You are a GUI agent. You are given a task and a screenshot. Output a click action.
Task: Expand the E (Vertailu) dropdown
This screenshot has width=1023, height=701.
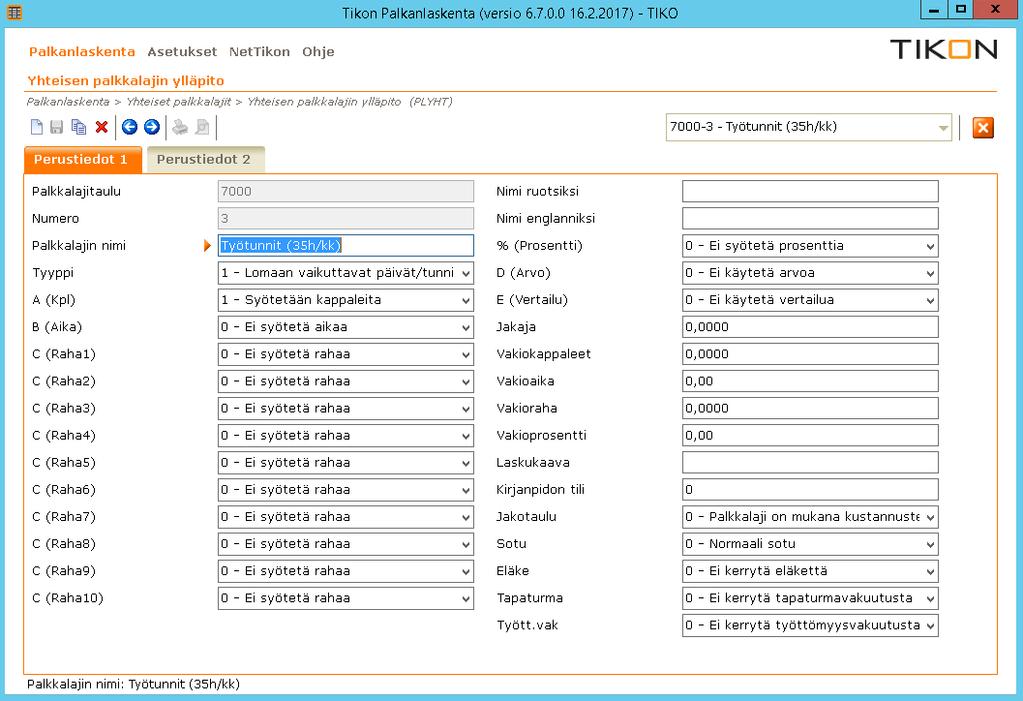pyautogui.click(x=930, y=300)
